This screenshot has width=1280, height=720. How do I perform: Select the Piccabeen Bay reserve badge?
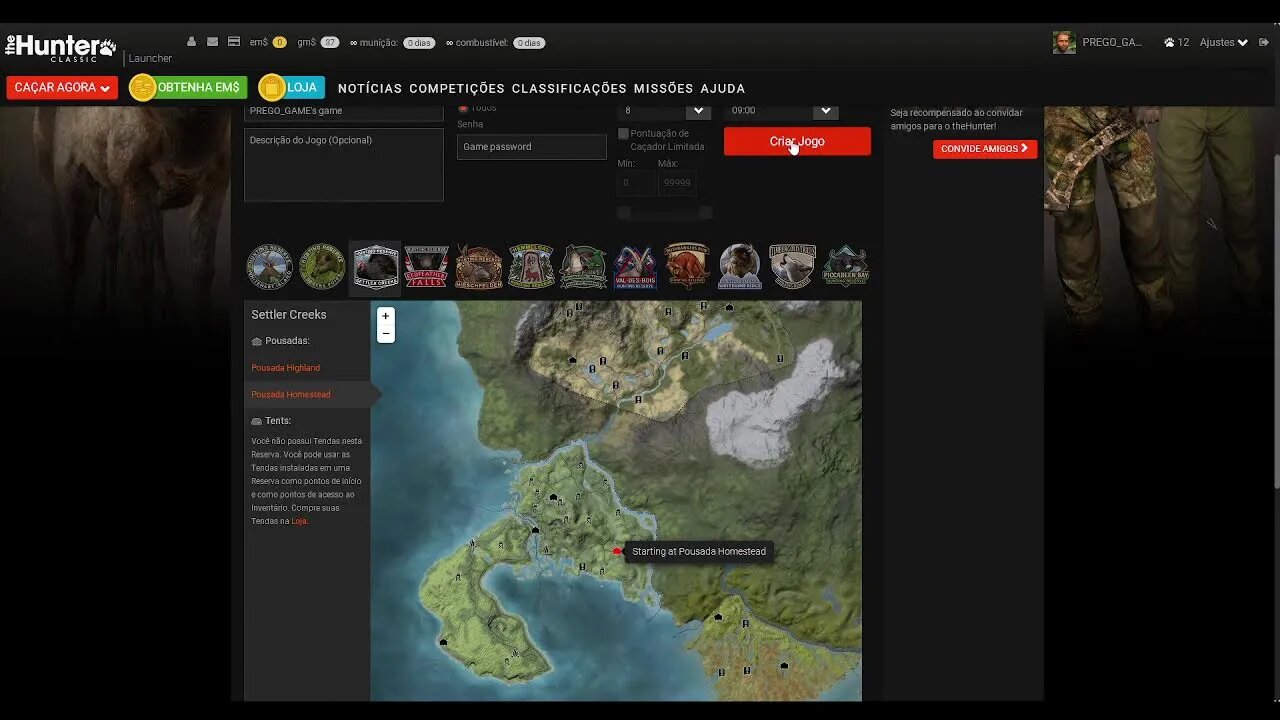point(845,267)
